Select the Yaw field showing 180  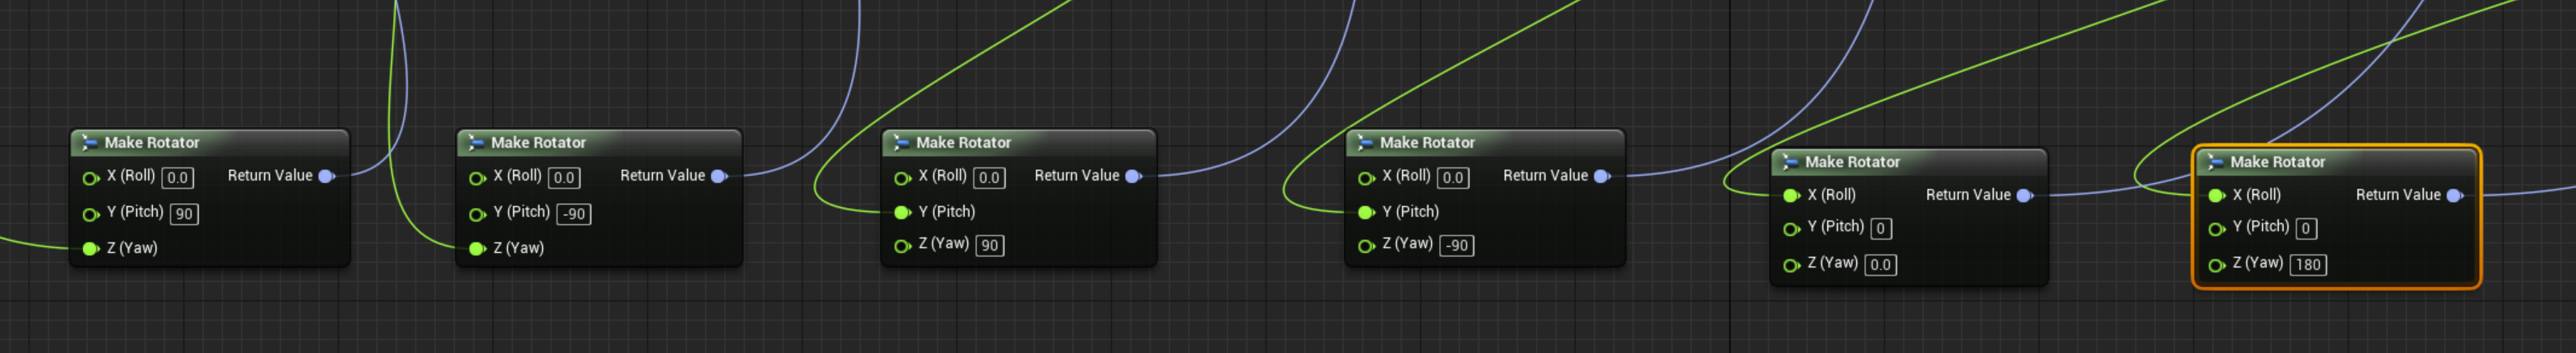tap(2308, 265)
